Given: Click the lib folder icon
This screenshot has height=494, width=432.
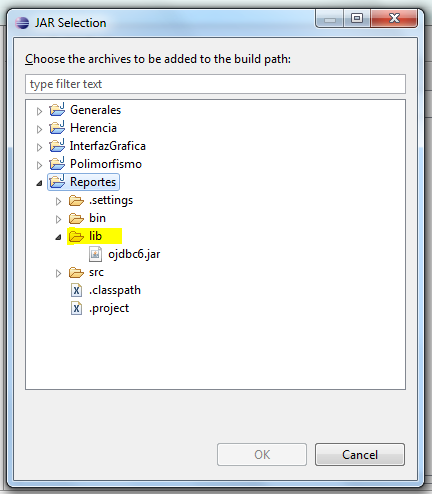Looking at the screenshot, I should pyautogui.click(x=76, y=236).
